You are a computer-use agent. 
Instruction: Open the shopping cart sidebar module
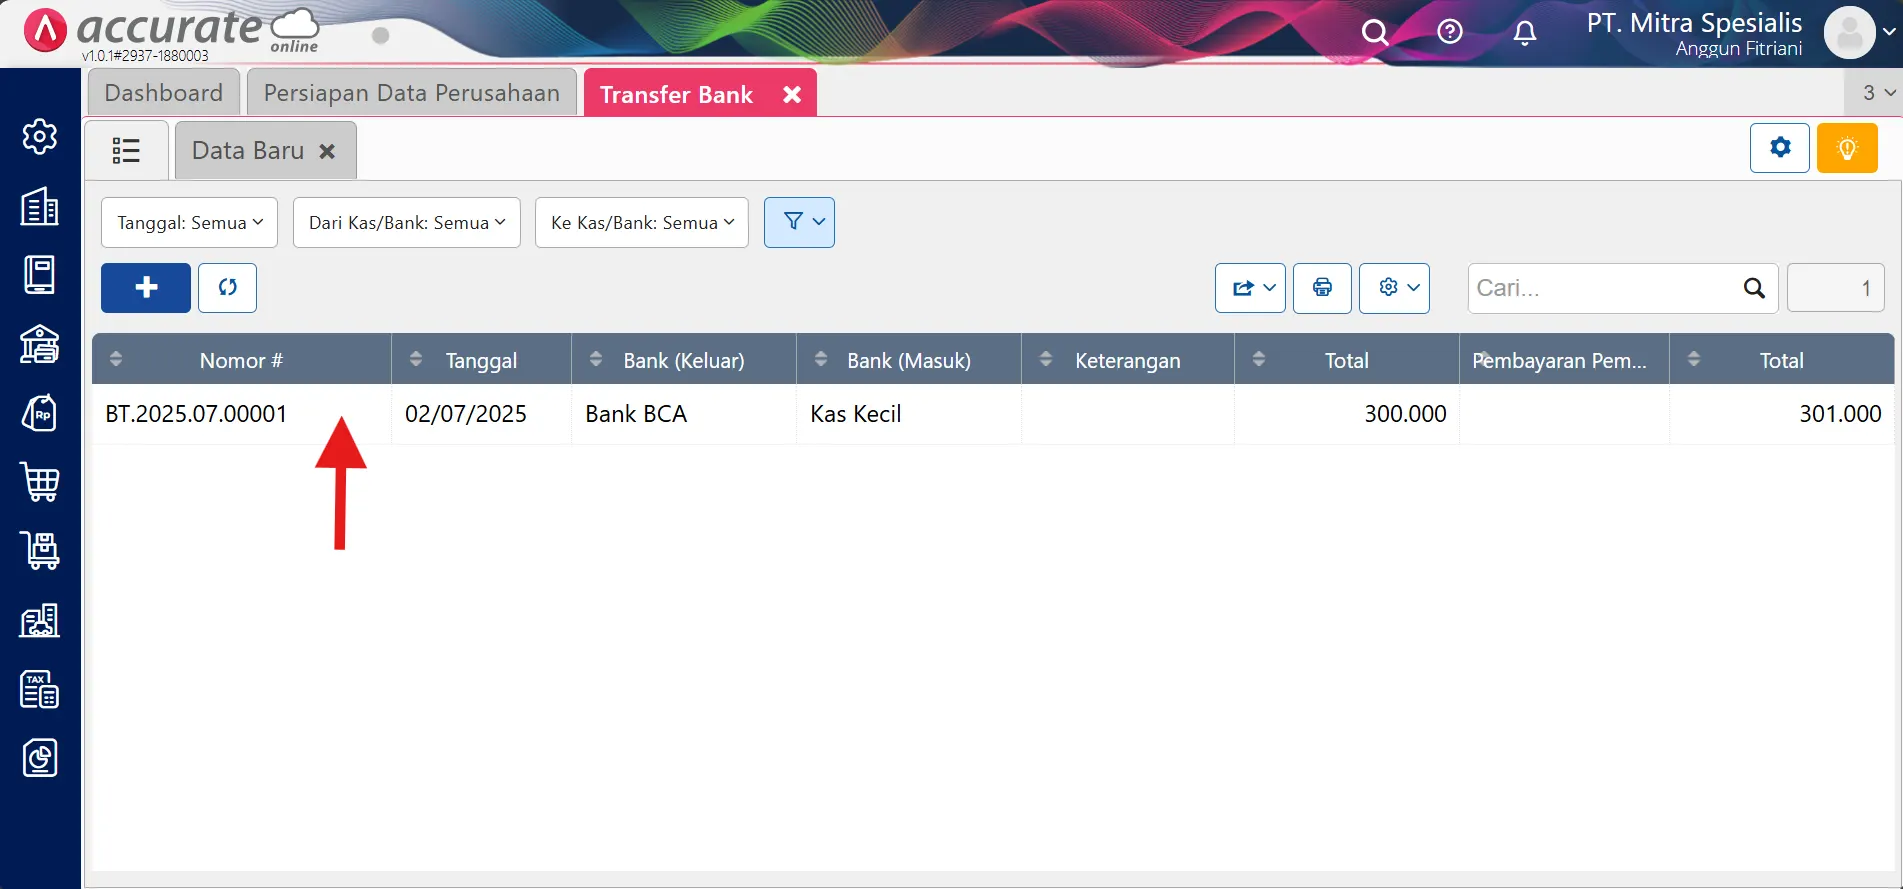(40, 482)
